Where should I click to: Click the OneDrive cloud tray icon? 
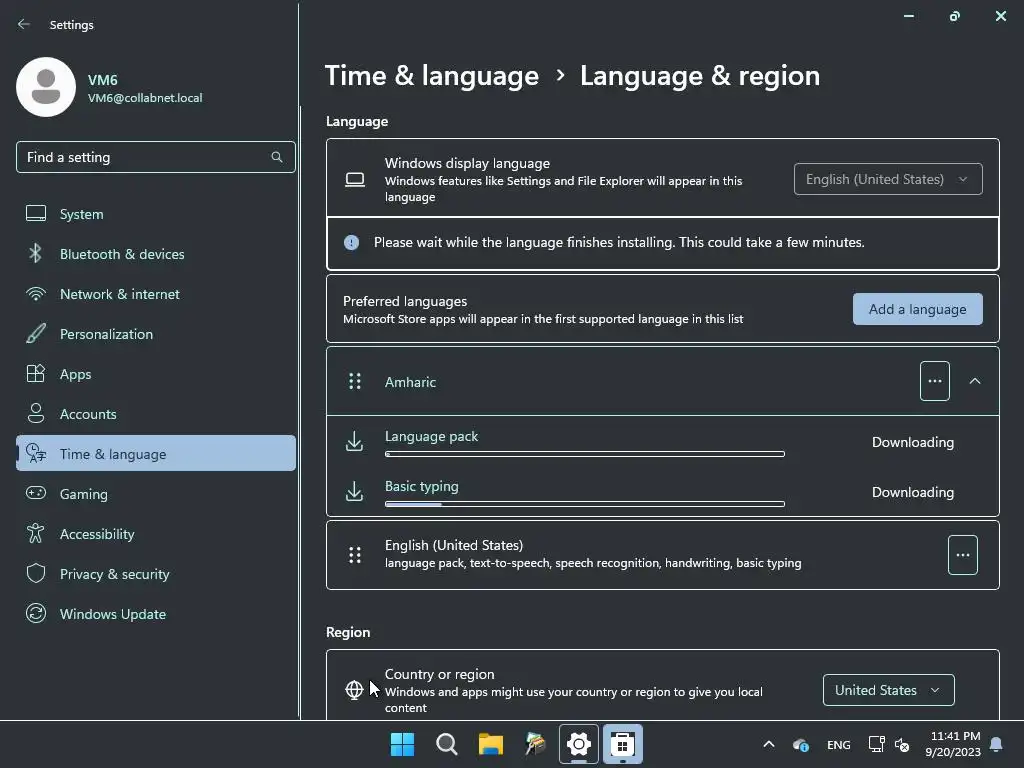point(801,744)
